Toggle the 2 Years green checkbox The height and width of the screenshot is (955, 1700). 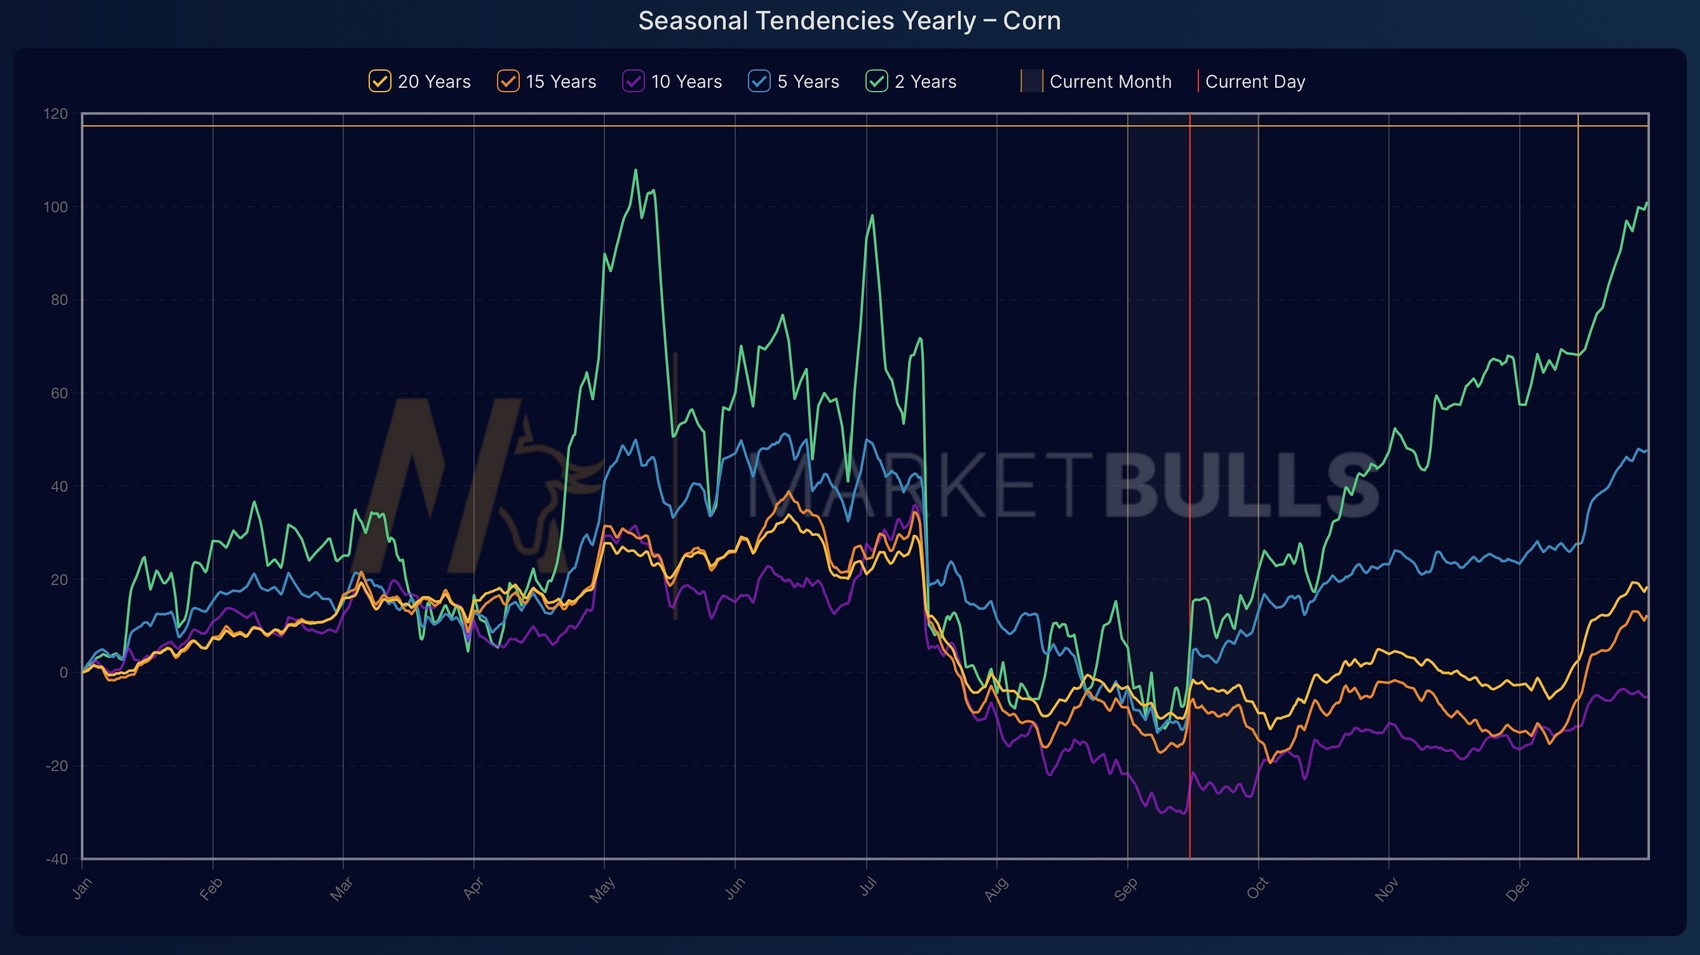pyautogui.click(x=877, y=81)
